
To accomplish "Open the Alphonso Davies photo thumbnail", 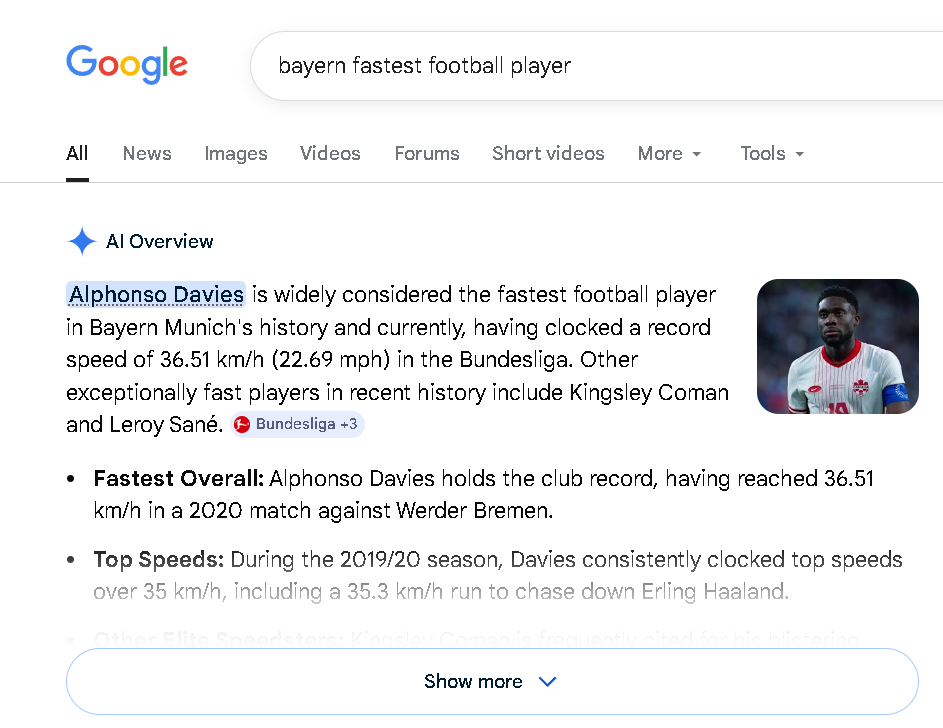I will [837, 346].
